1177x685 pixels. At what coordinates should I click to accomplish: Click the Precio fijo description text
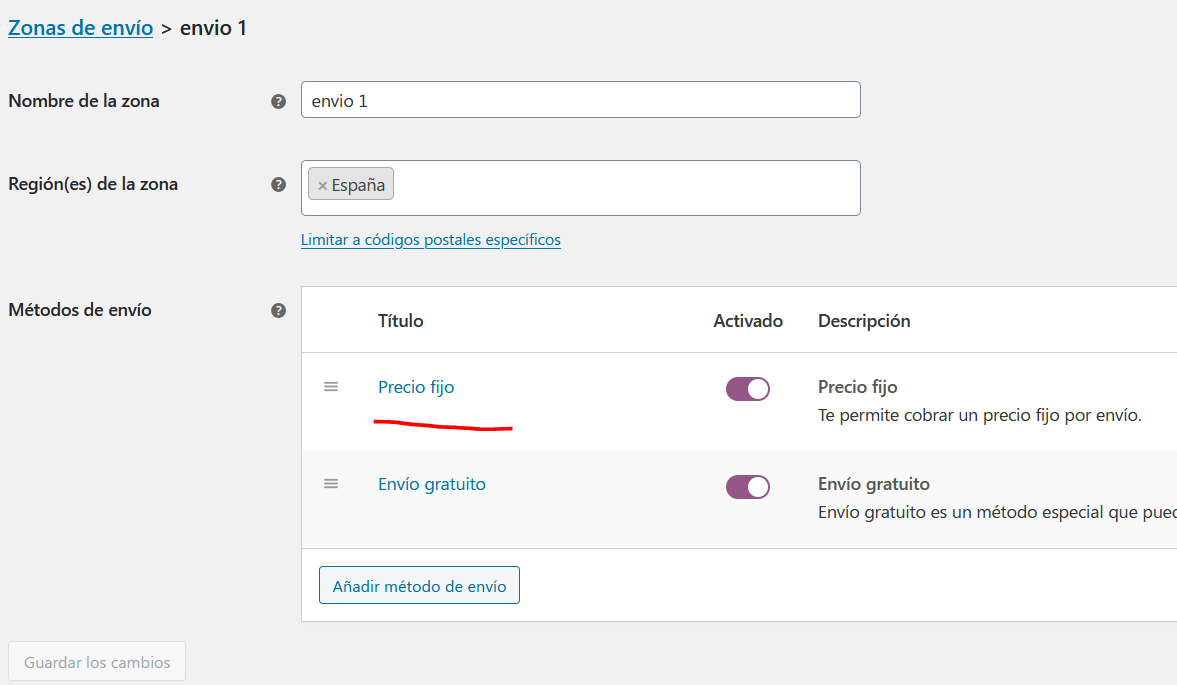(x=980, y=415)
